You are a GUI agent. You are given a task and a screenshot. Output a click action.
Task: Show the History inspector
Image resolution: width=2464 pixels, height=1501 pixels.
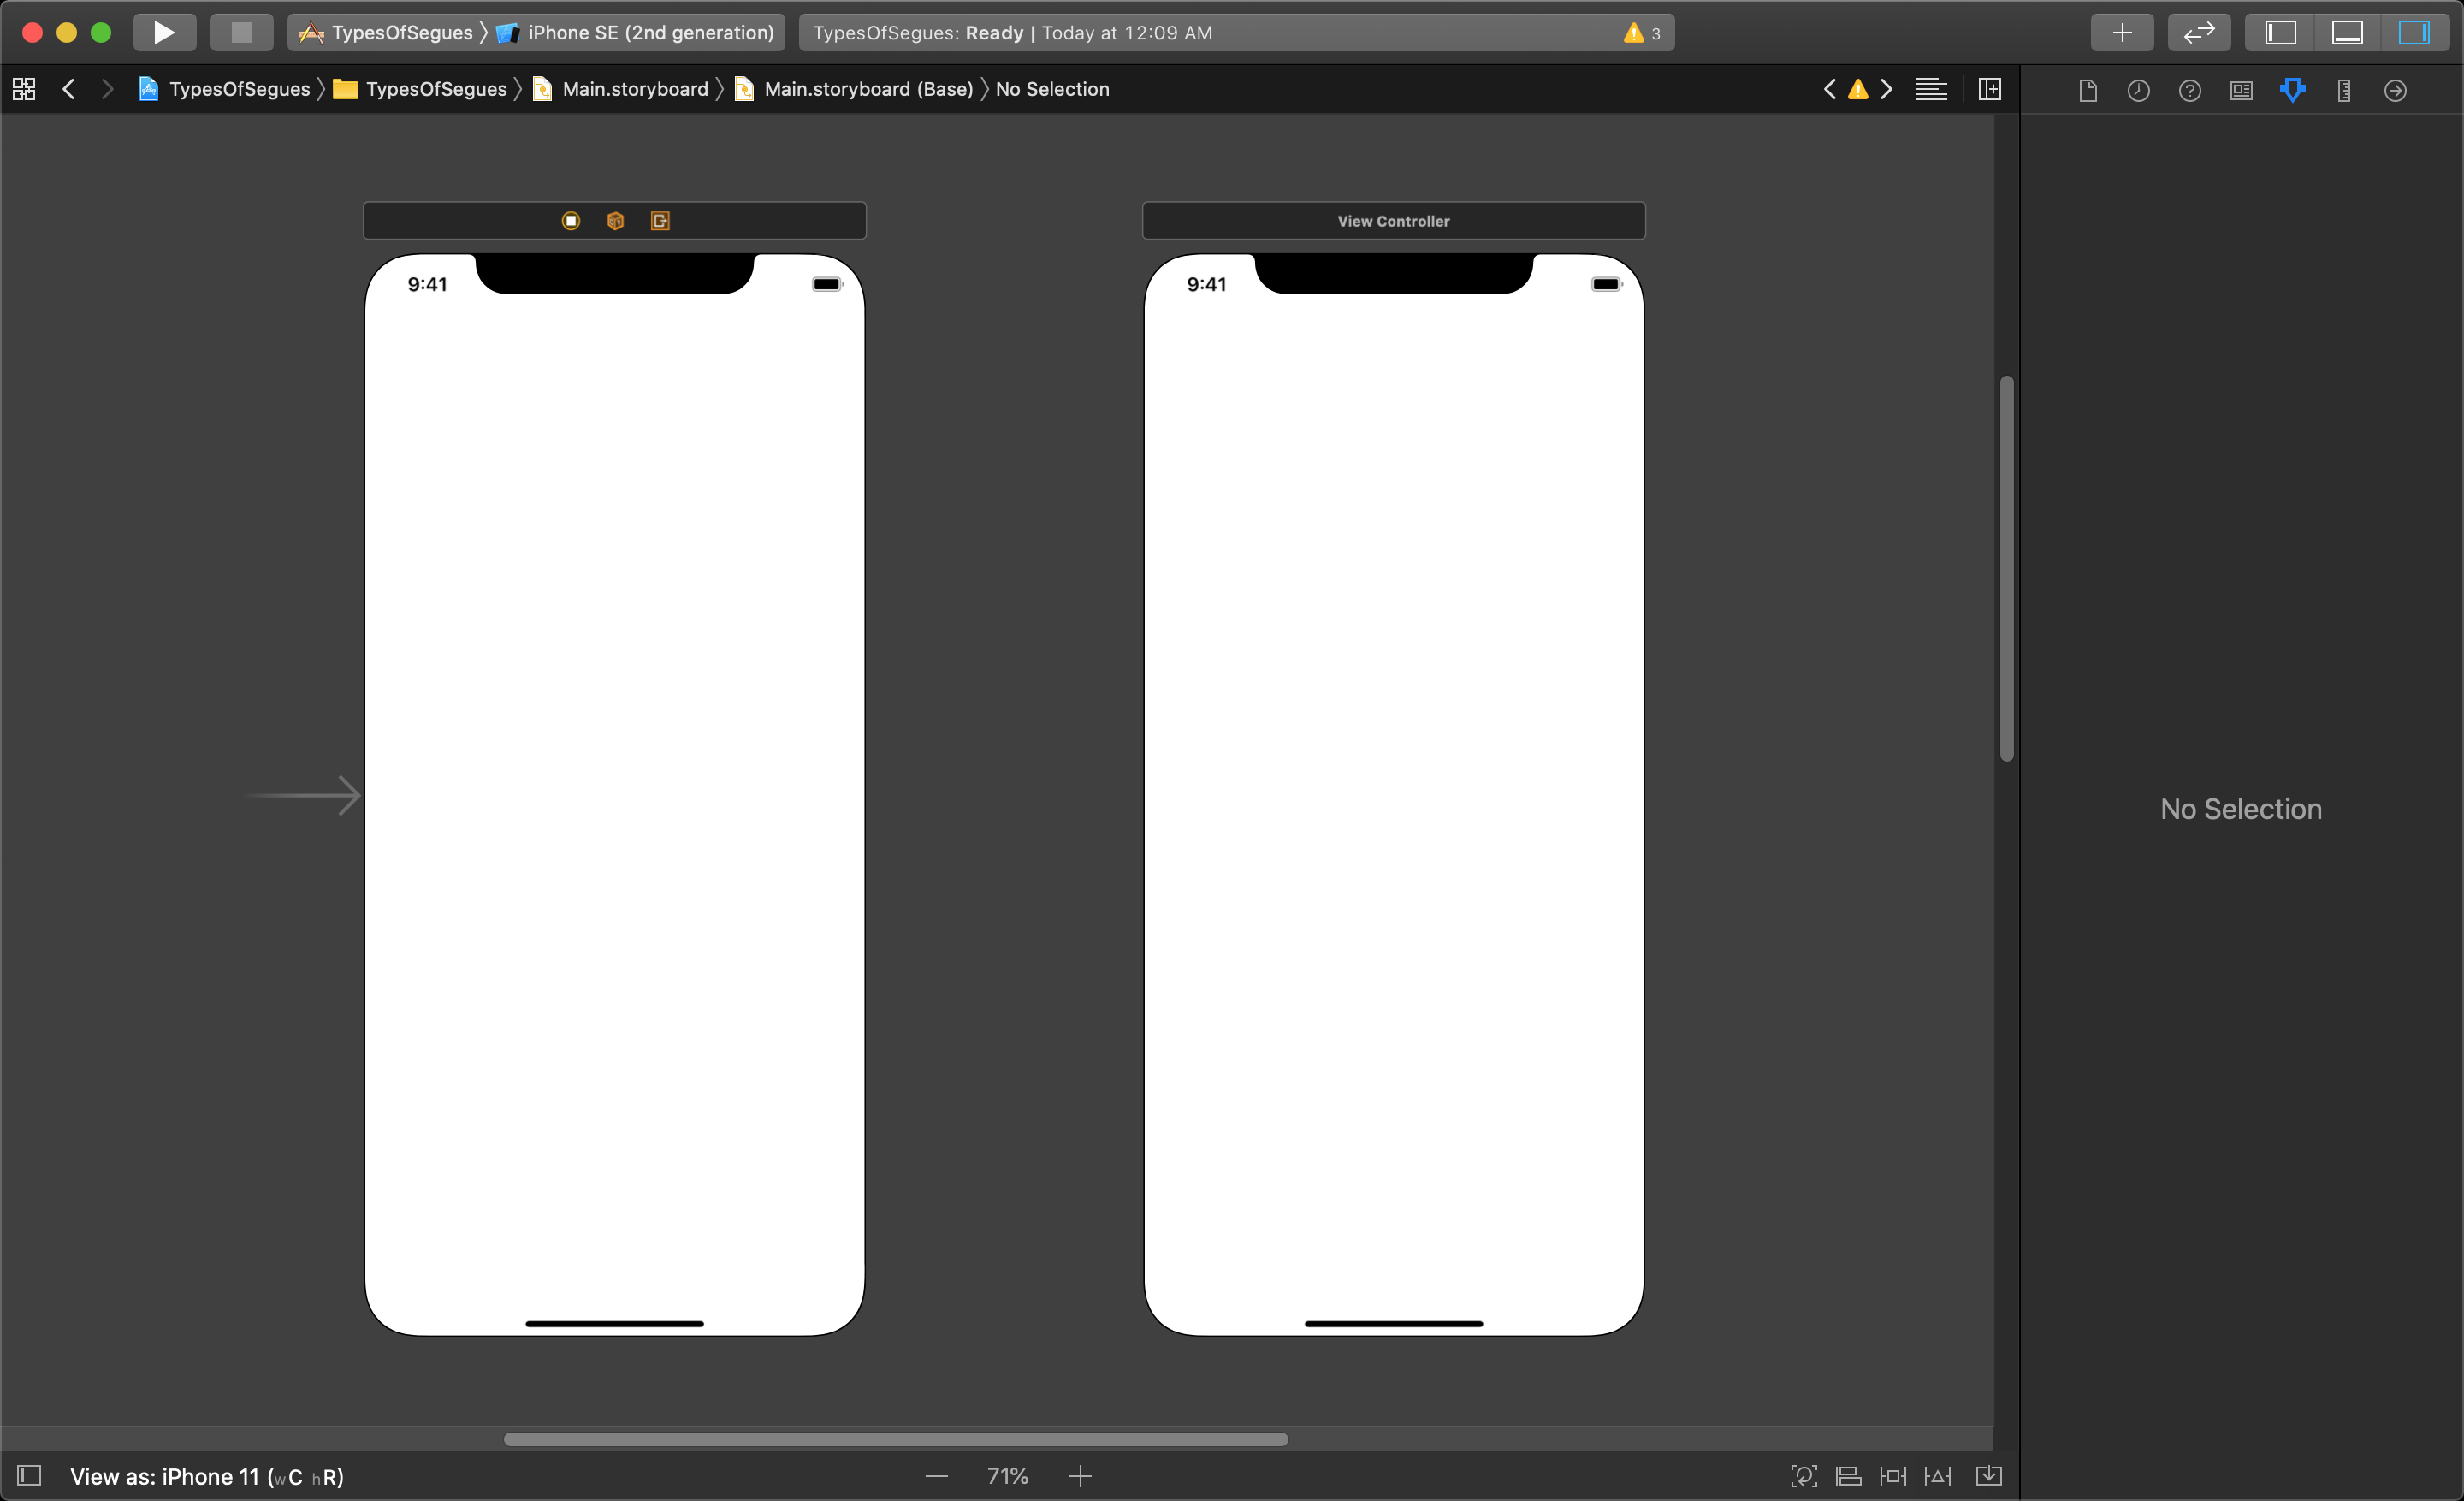(x=2139, y=91)
